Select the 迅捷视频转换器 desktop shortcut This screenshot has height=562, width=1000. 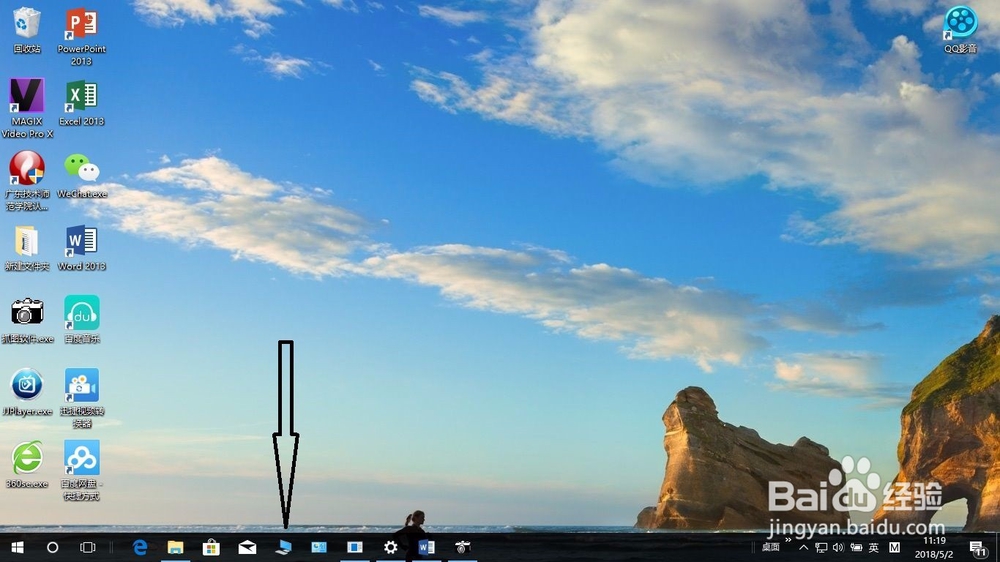[x=82, y=399]
